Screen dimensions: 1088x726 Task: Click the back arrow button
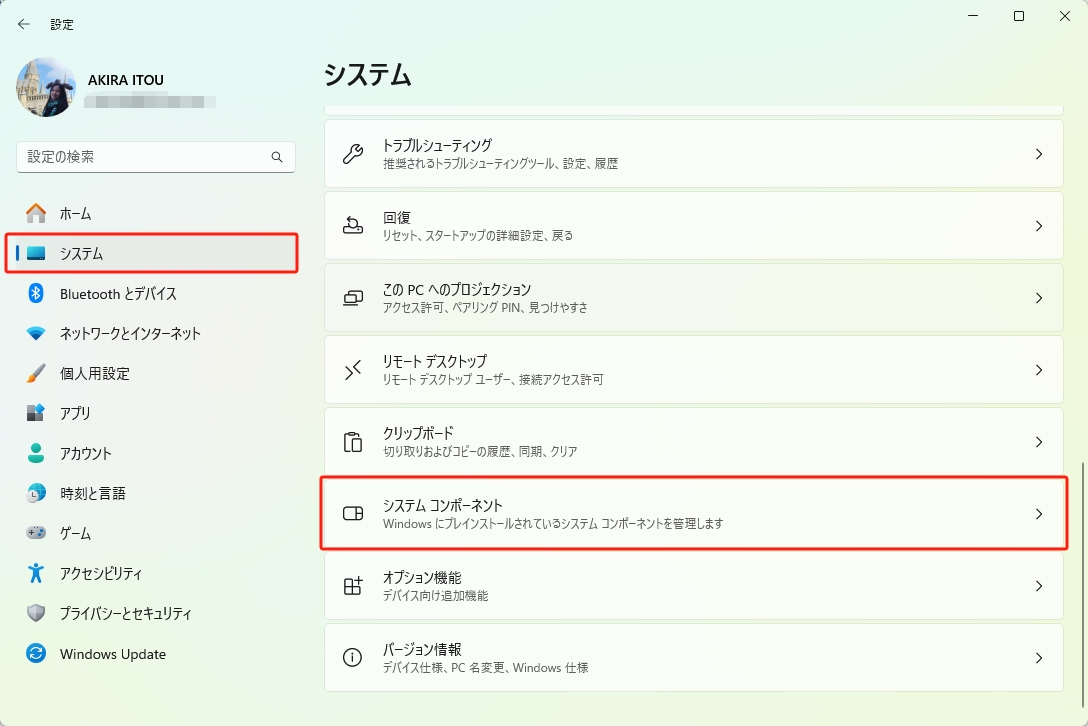pos(22,23)
